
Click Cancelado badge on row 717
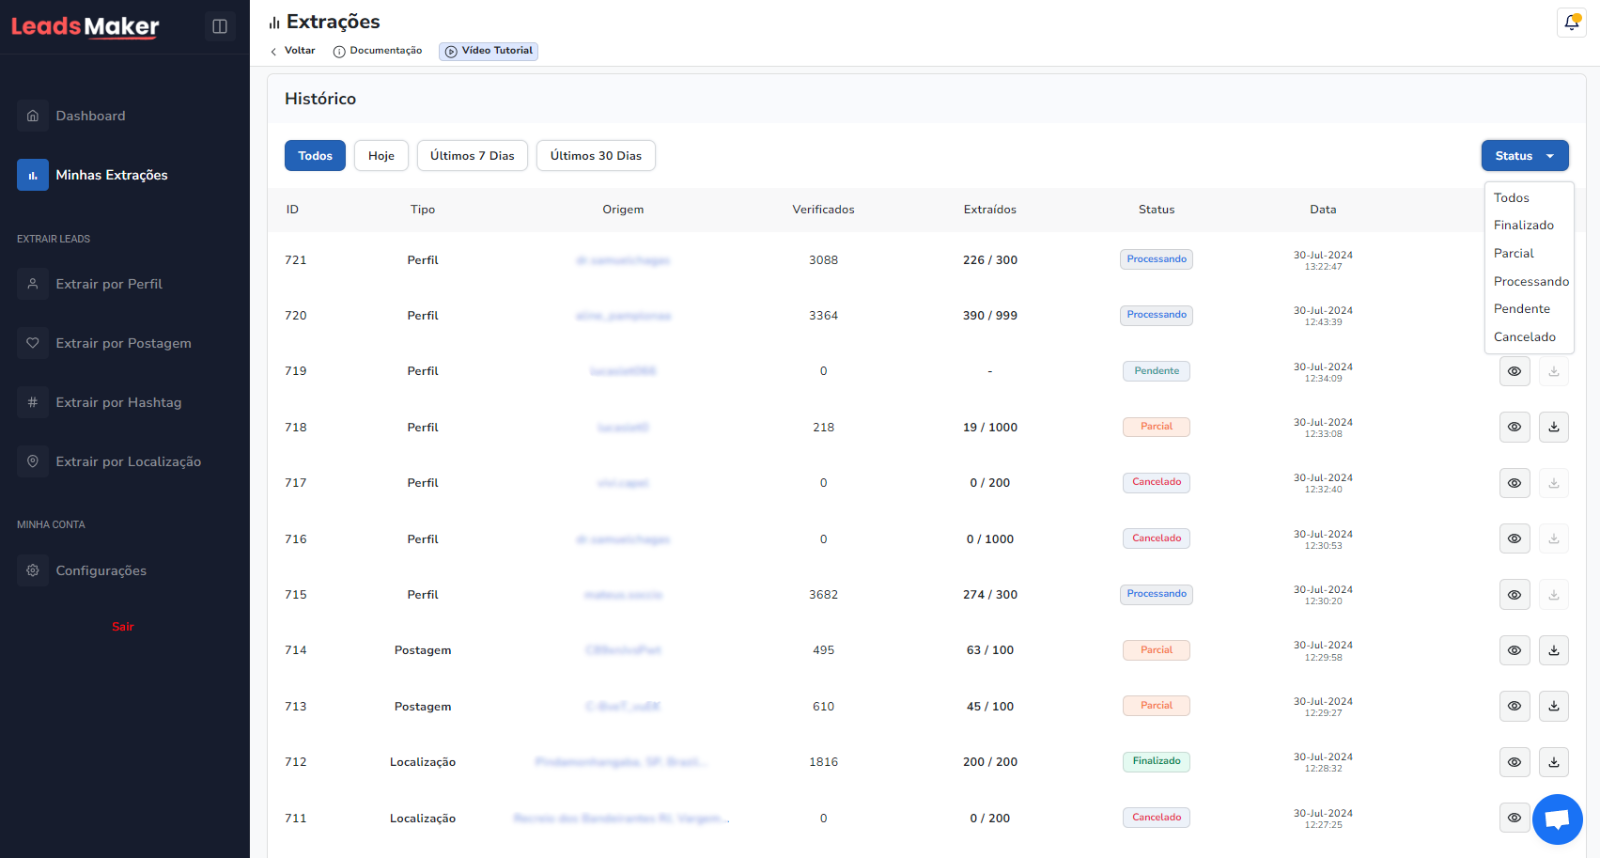[x=1157, y=483]
